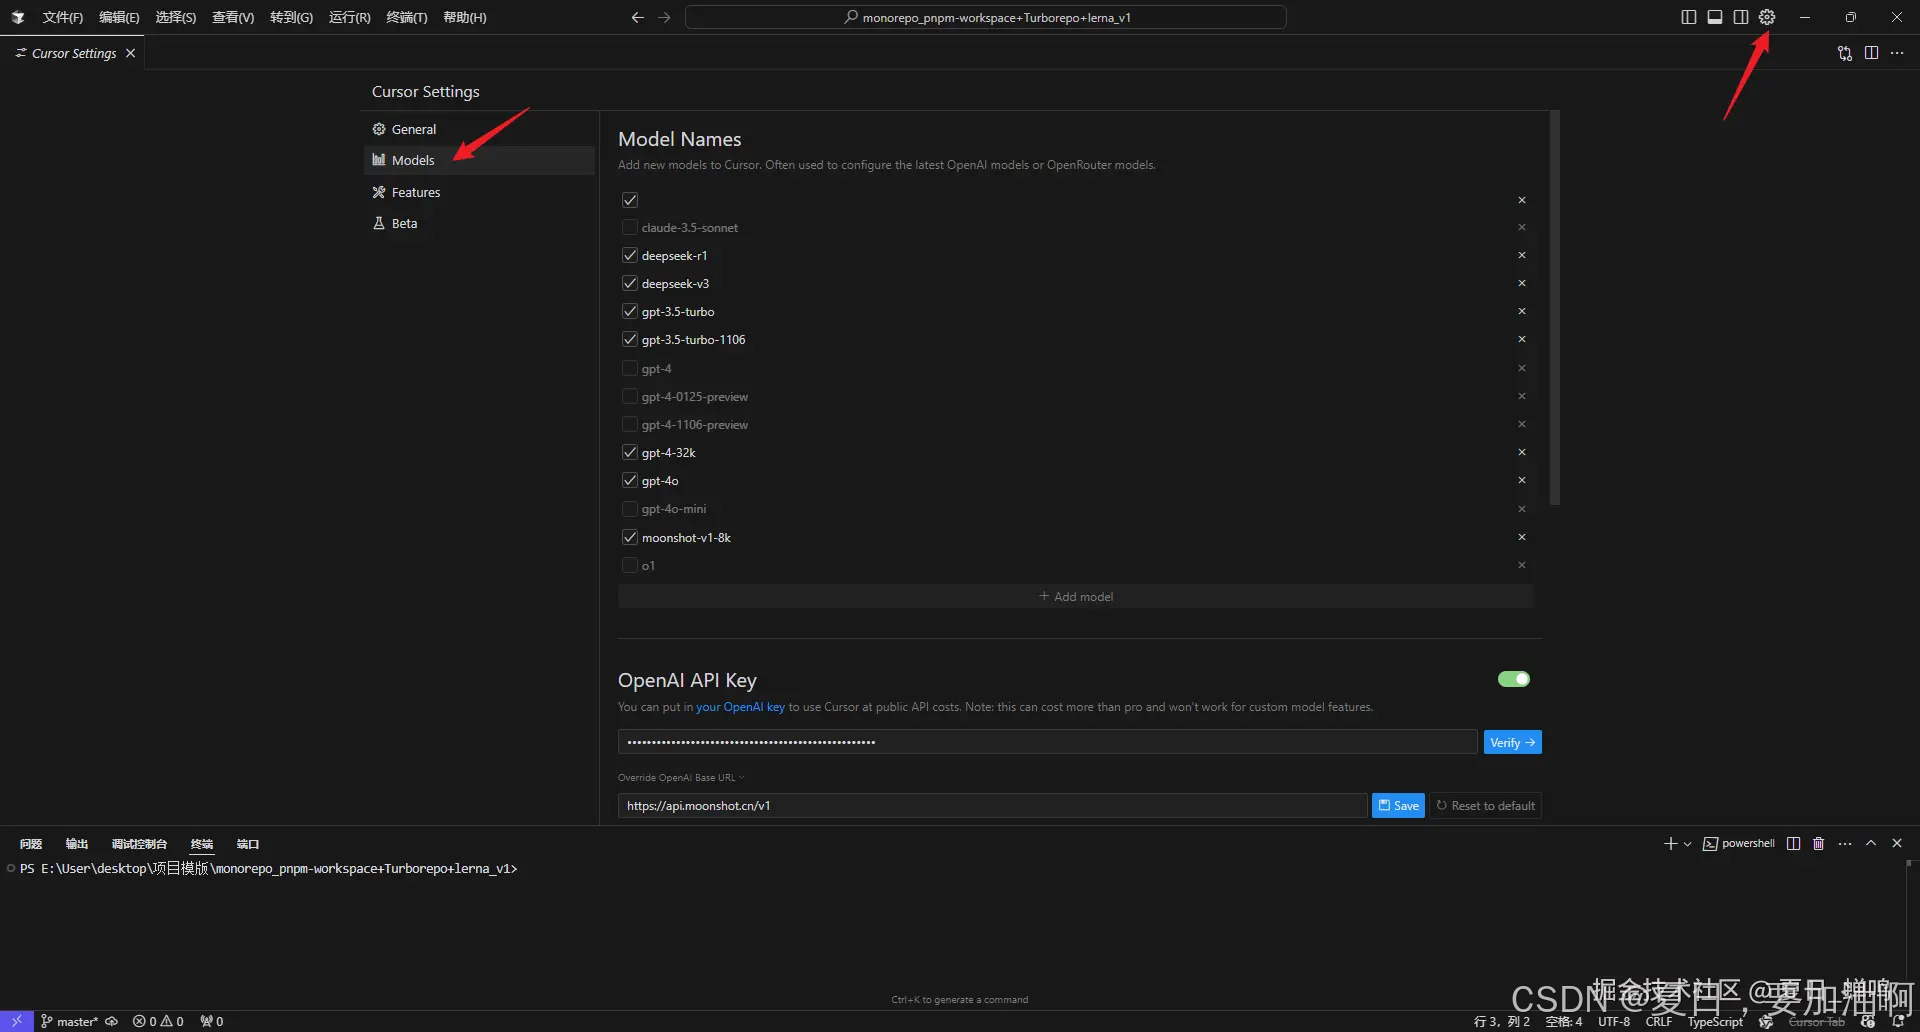Open the 查看(V) menu
Viewport: 1920px width, 1032px height.
pos(233,17)
